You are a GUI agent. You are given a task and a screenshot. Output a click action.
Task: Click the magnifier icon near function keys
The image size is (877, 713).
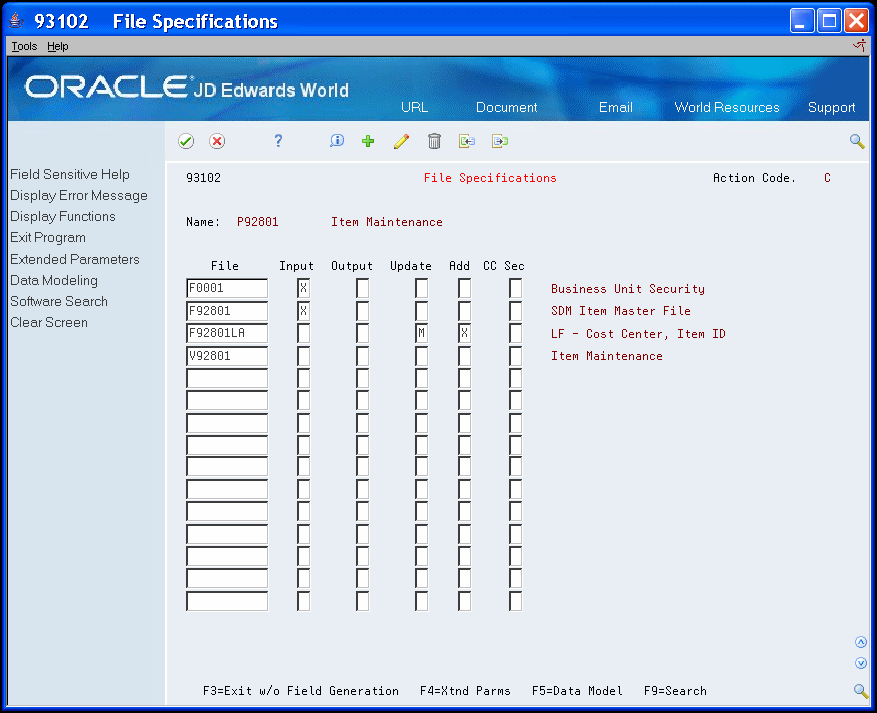click(x=861, y=691)
